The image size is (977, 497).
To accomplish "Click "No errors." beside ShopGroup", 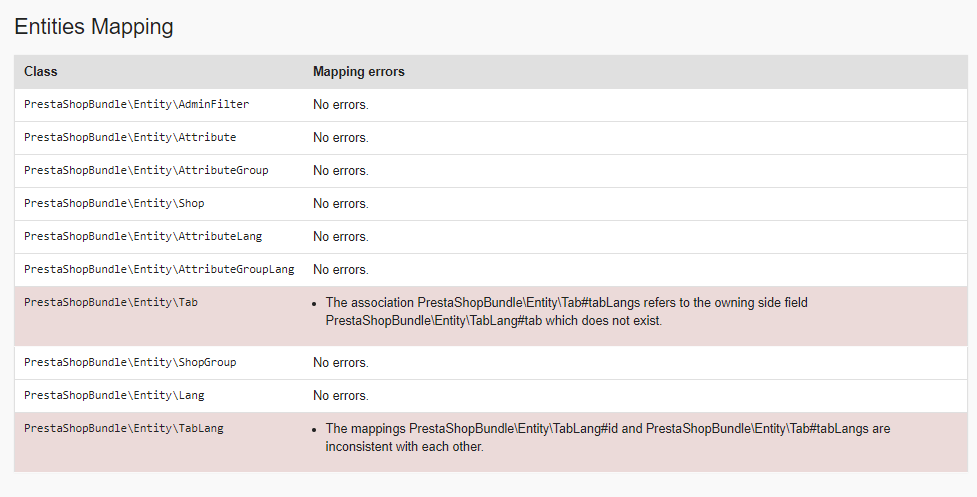I will (x=340, y=362).
